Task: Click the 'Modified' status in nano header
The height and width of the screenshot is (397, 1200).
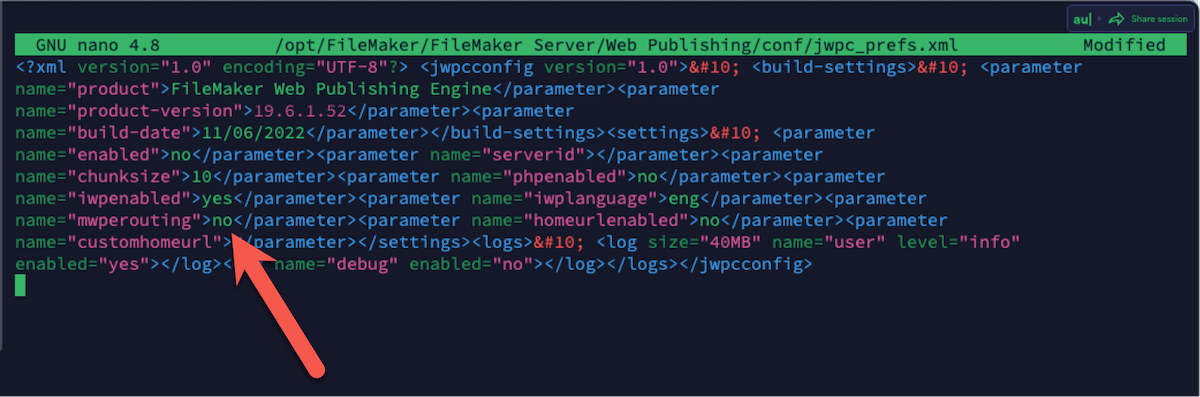Action: pos(1124,46)
